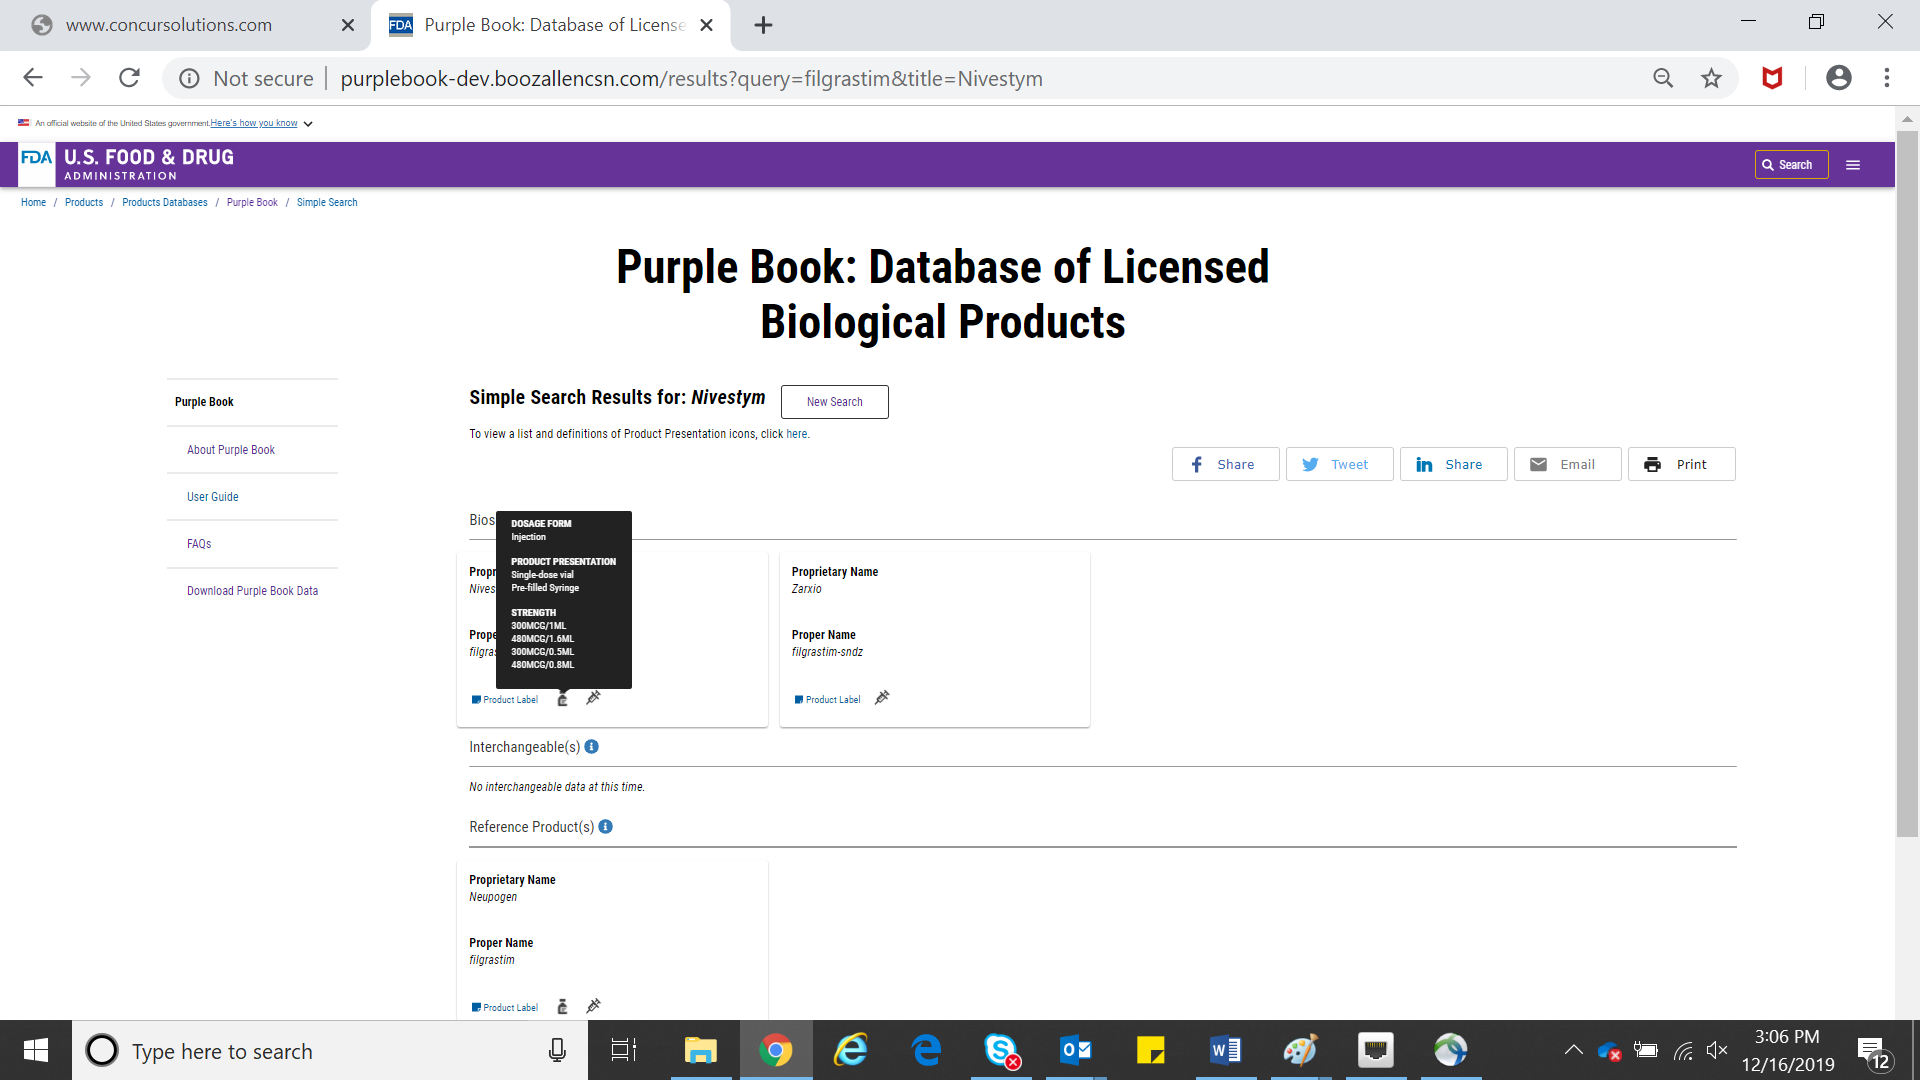Start a New Search
1920x1080 pixels.
tap(834, 402)
